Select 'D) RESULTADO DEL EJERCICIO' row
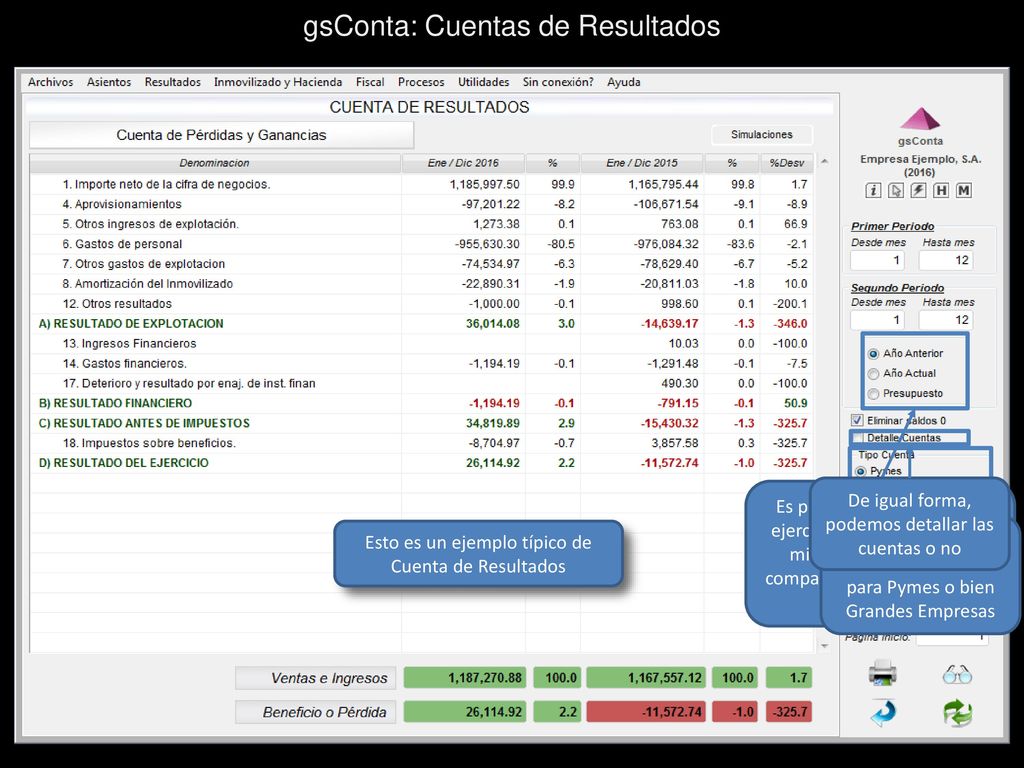The height and width of the screenshot is (768, 1024). (421, 464)
